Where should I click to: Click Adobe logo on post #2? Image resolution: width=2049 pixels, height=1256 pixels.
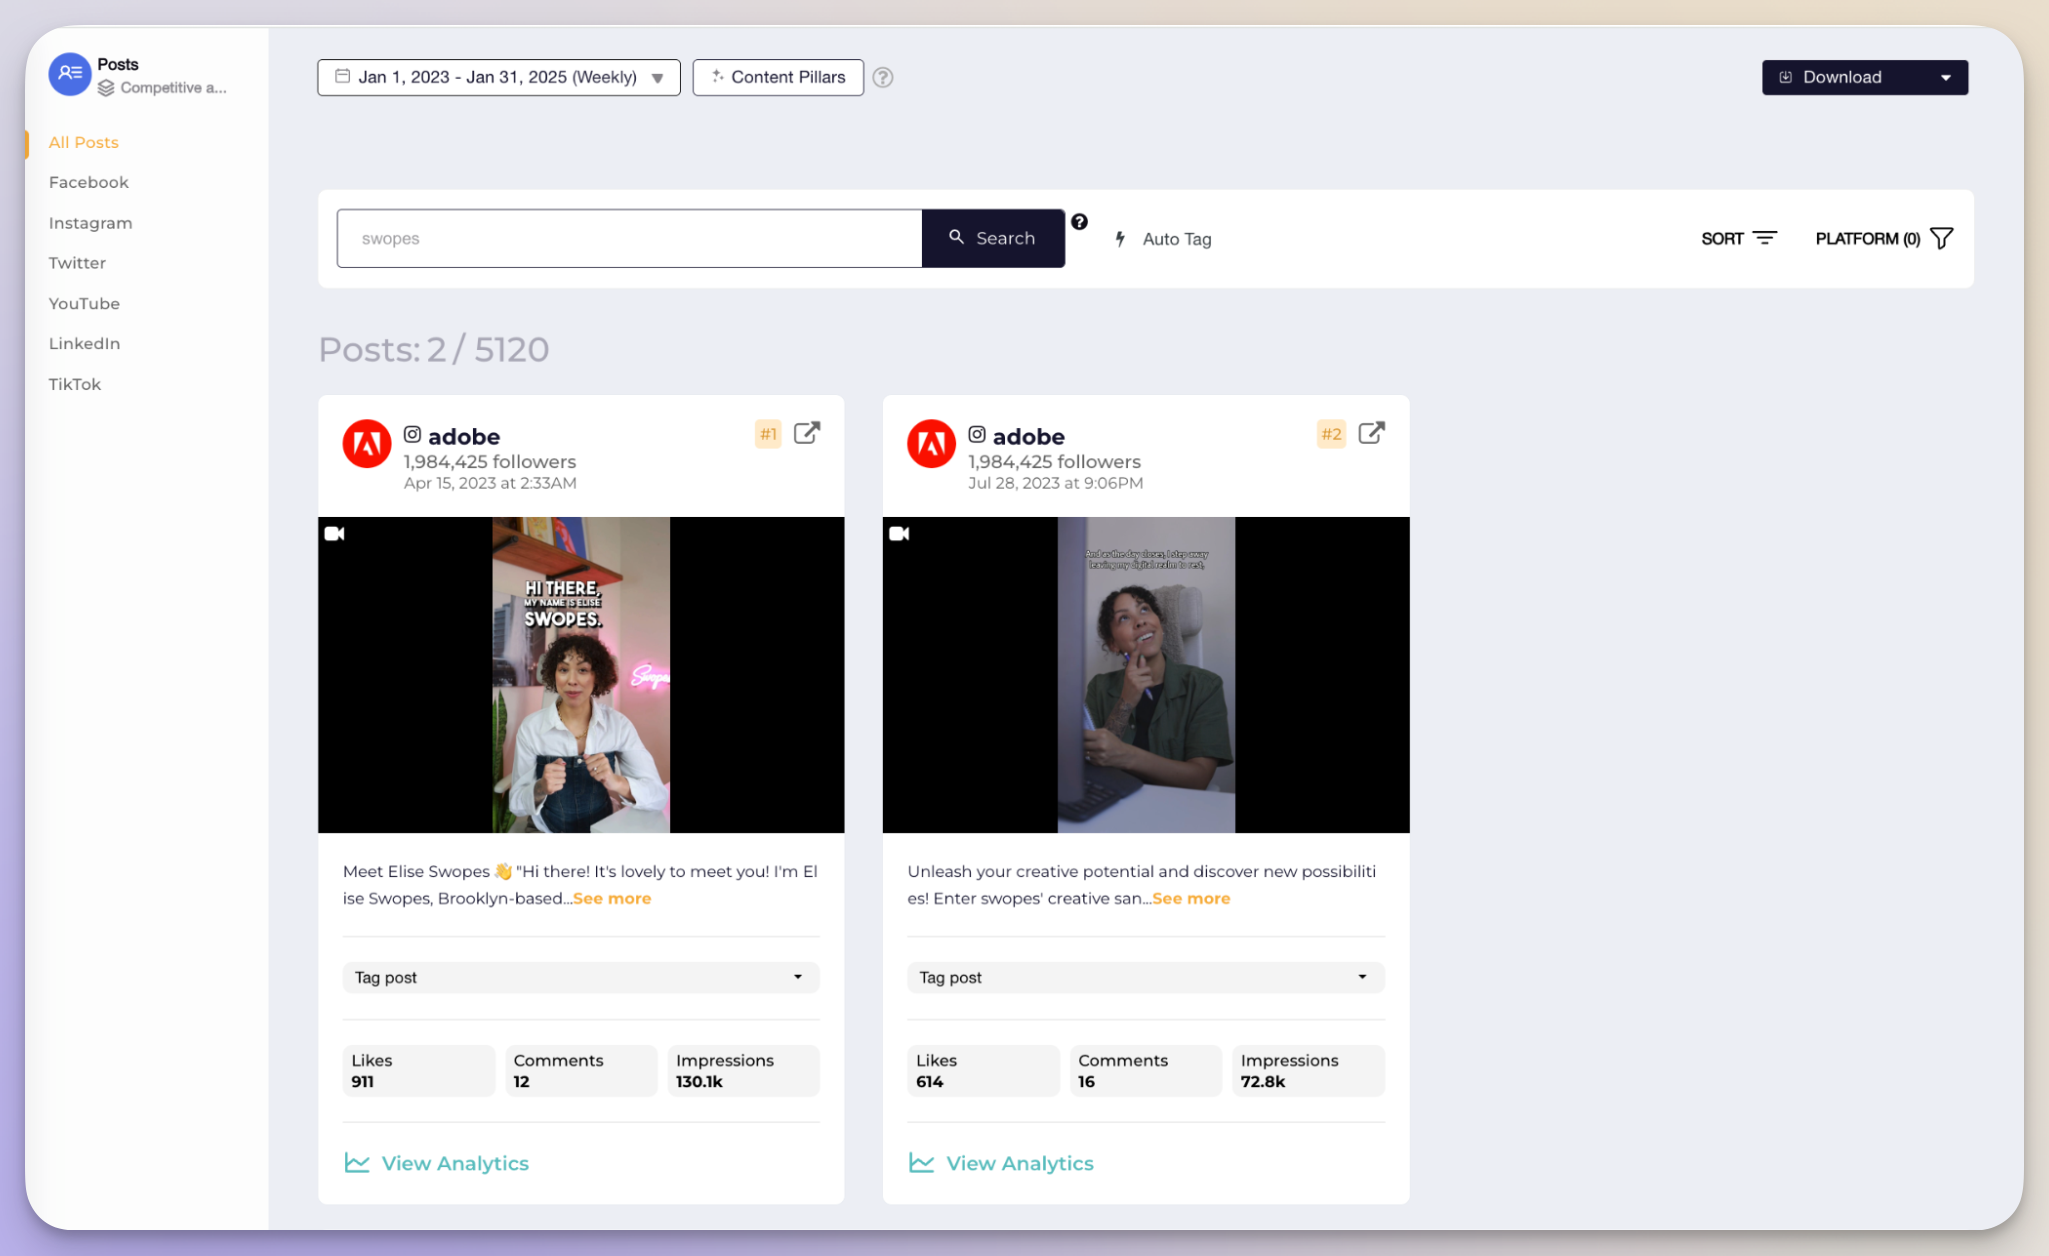pyautogui.click(x=931, y=443)
